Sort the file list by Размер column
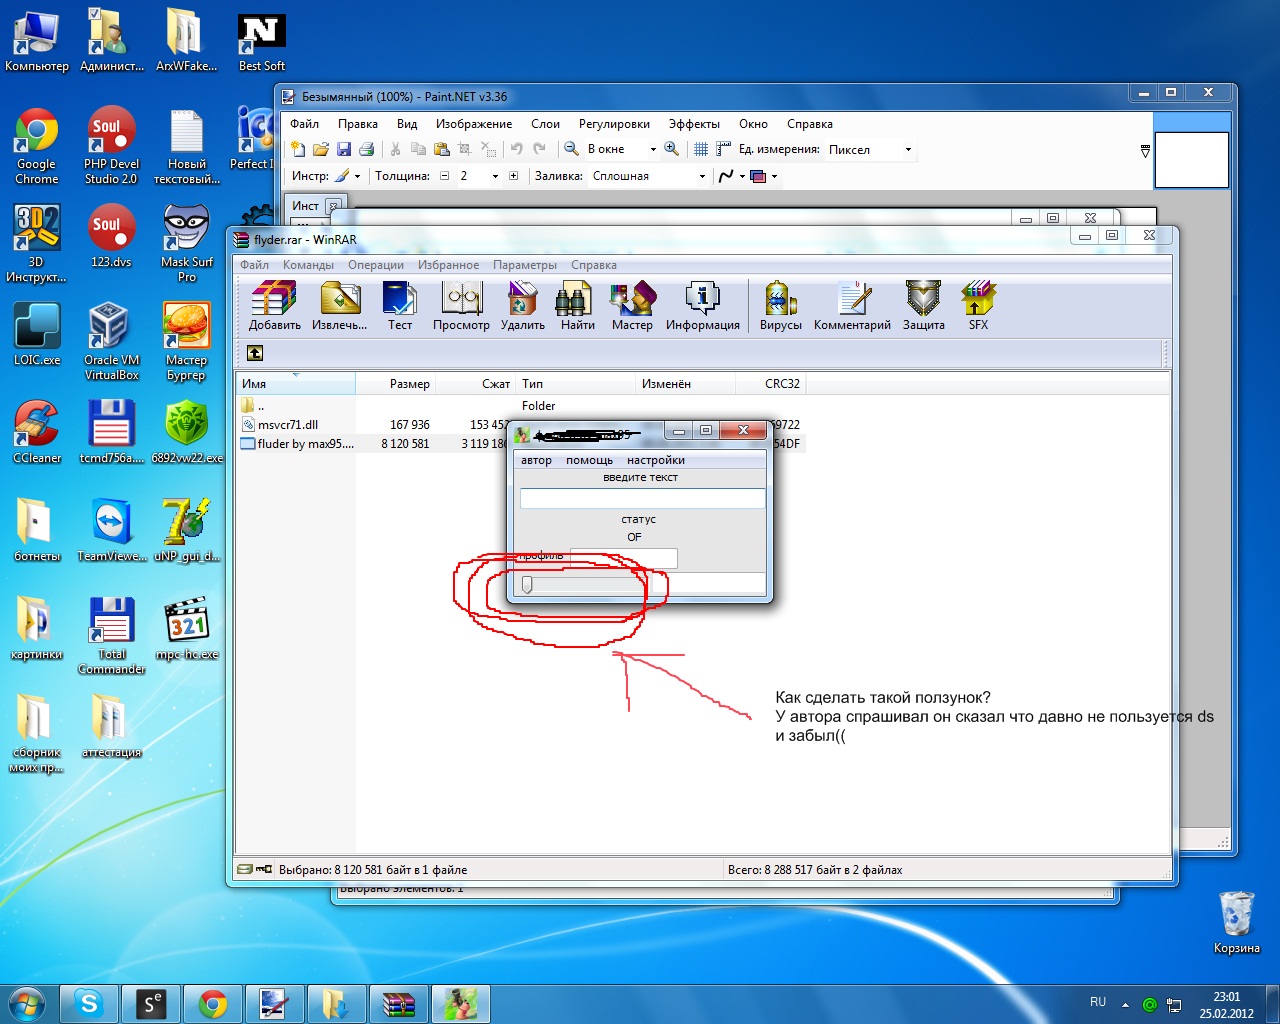1280x1024 pixels. (409, 384)
